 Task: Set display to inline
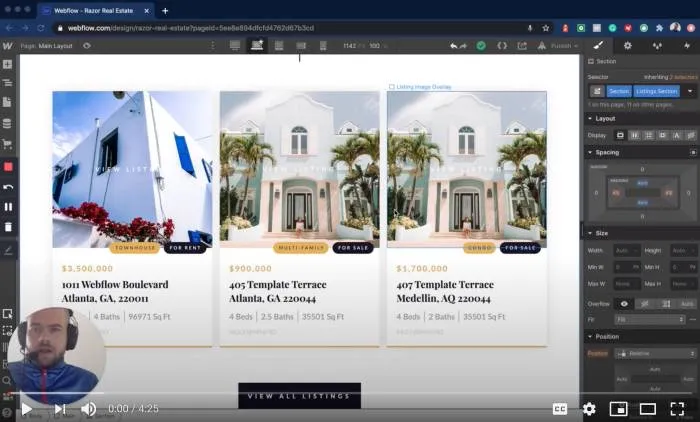pyautogui.click(x=677, y=135)
